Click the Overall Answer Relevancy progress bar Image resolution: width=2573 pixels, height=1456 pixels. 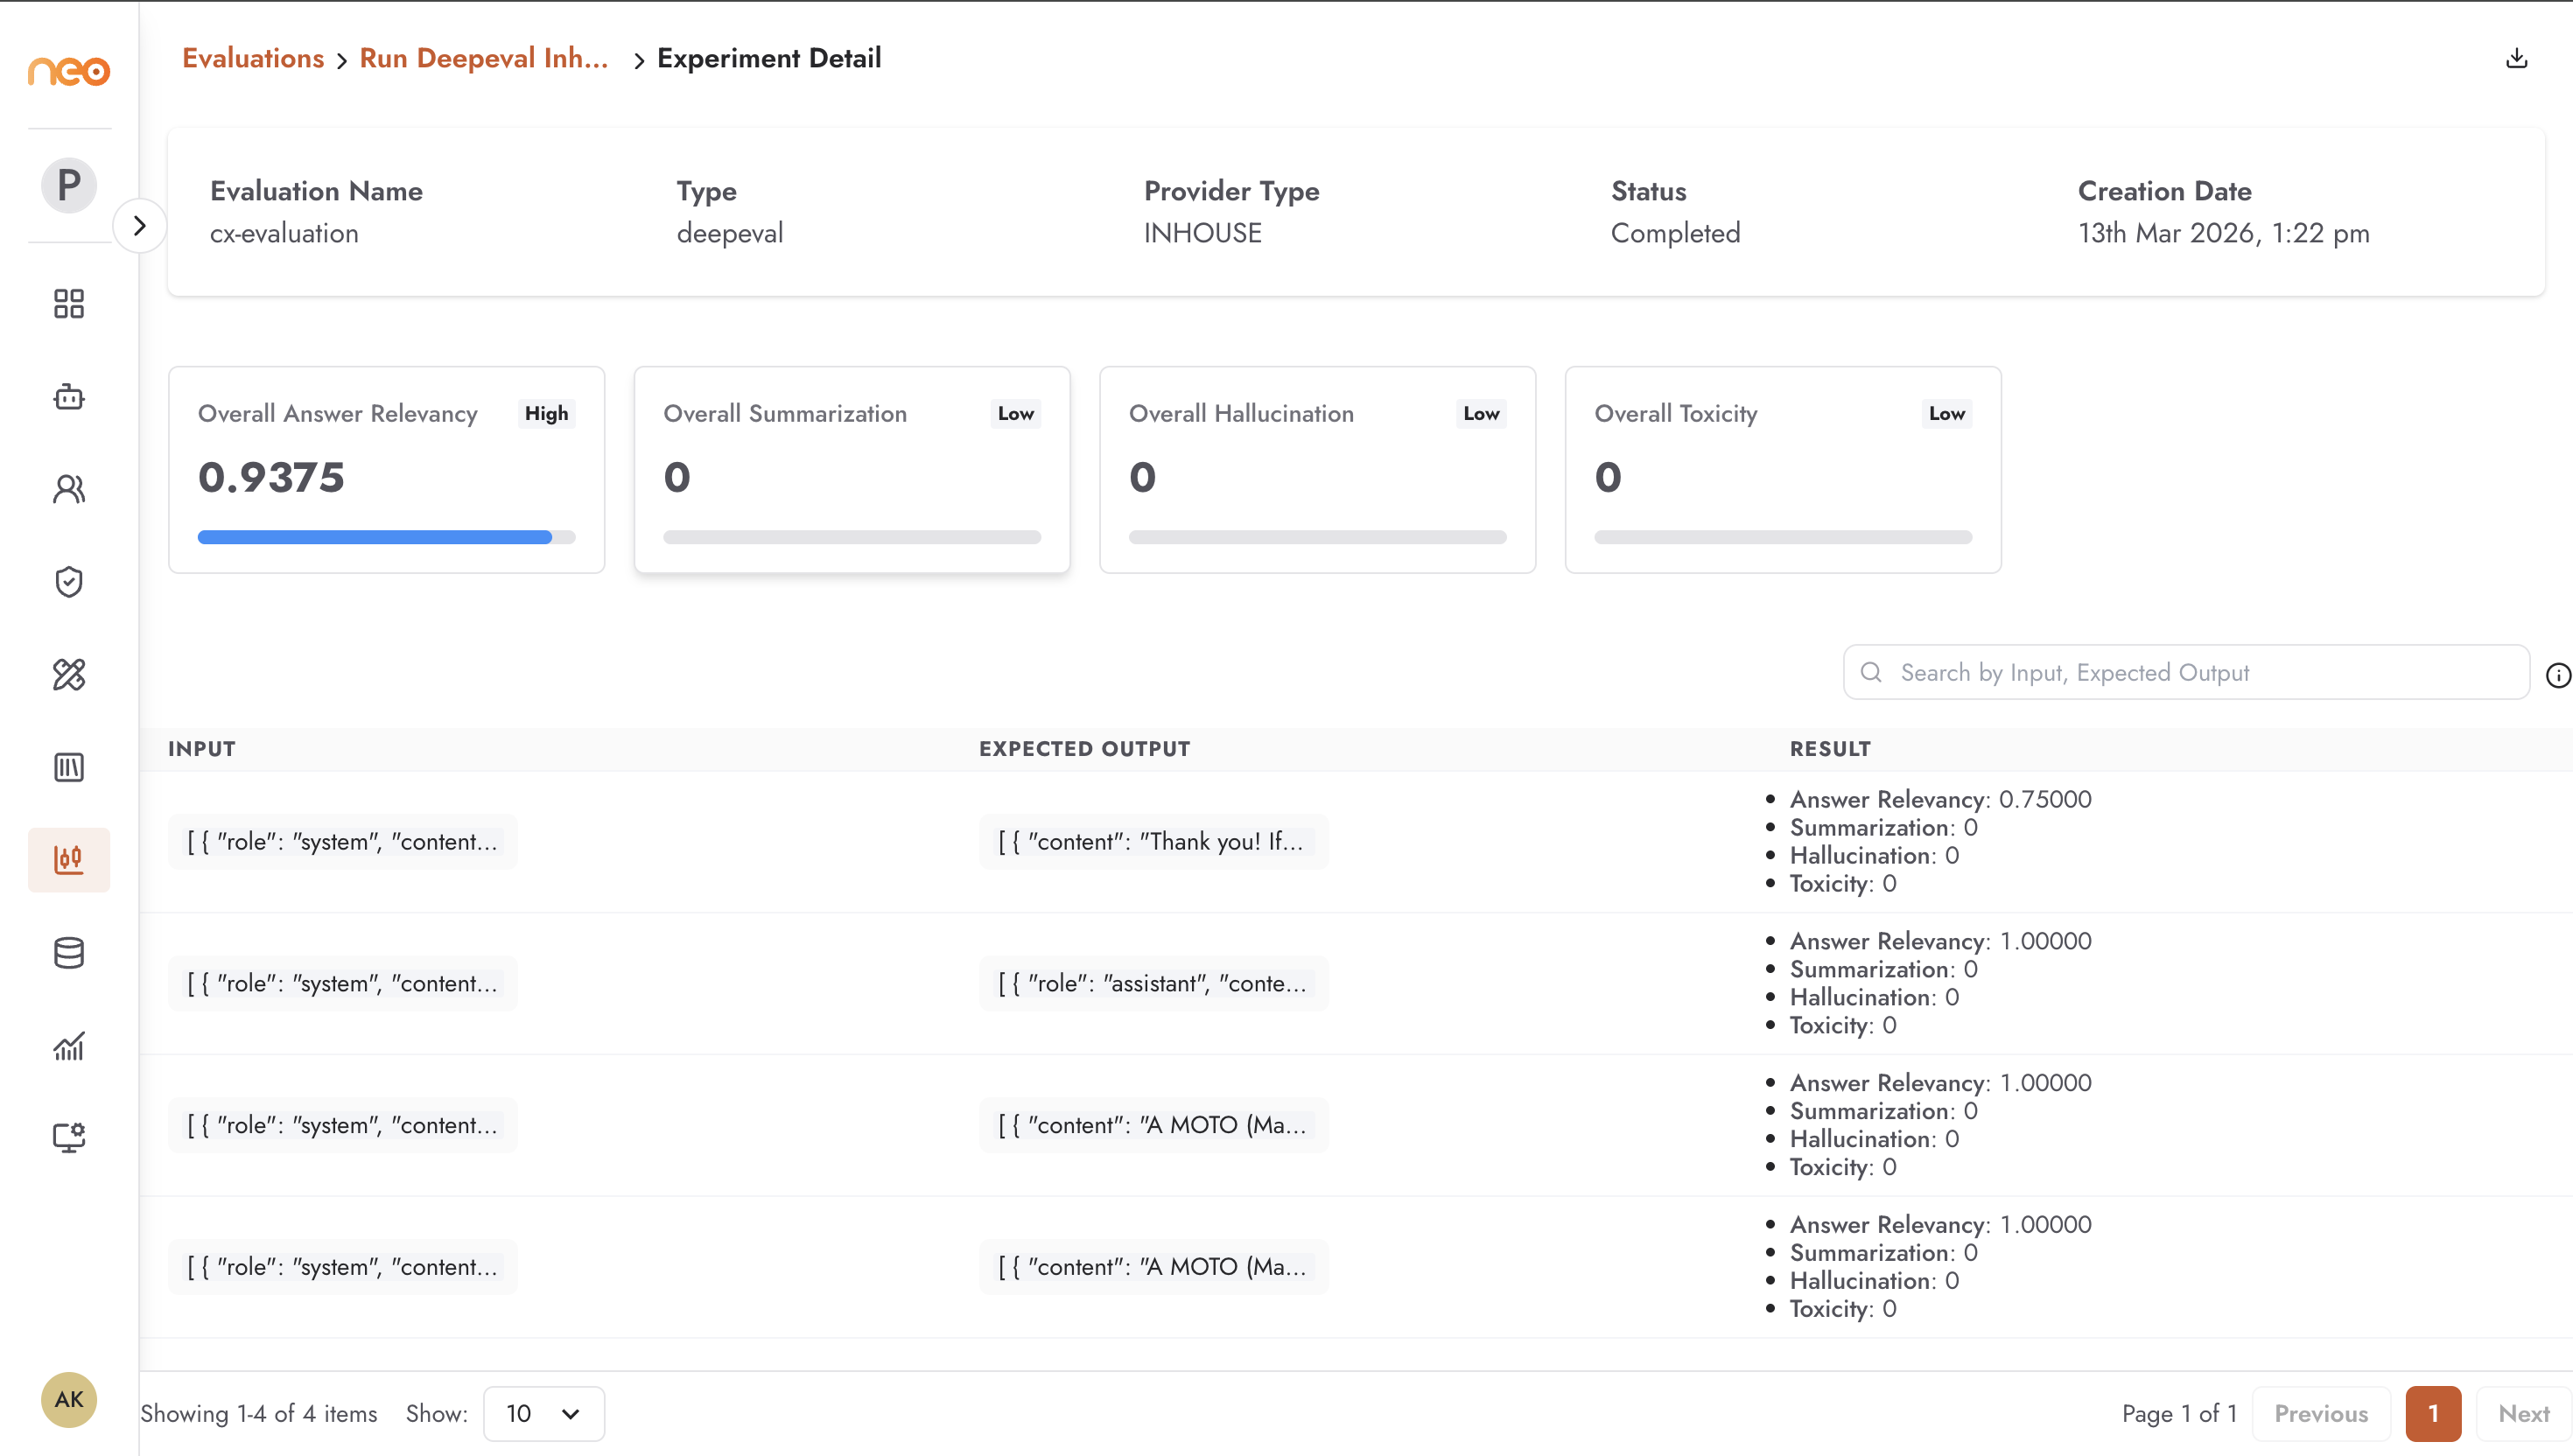coord(386,537)
